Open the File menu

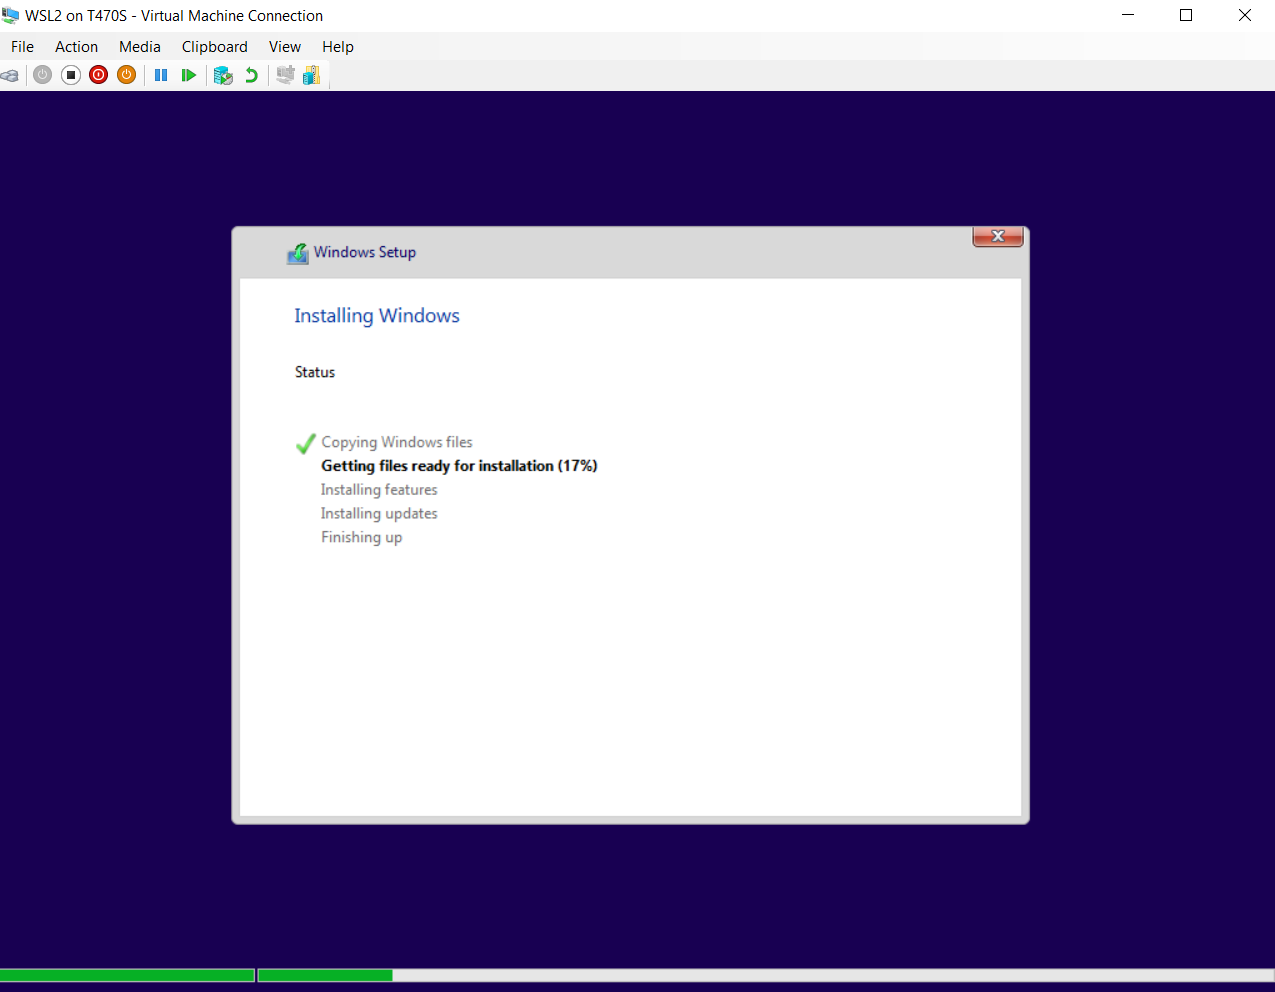click(x=21, y=46)
